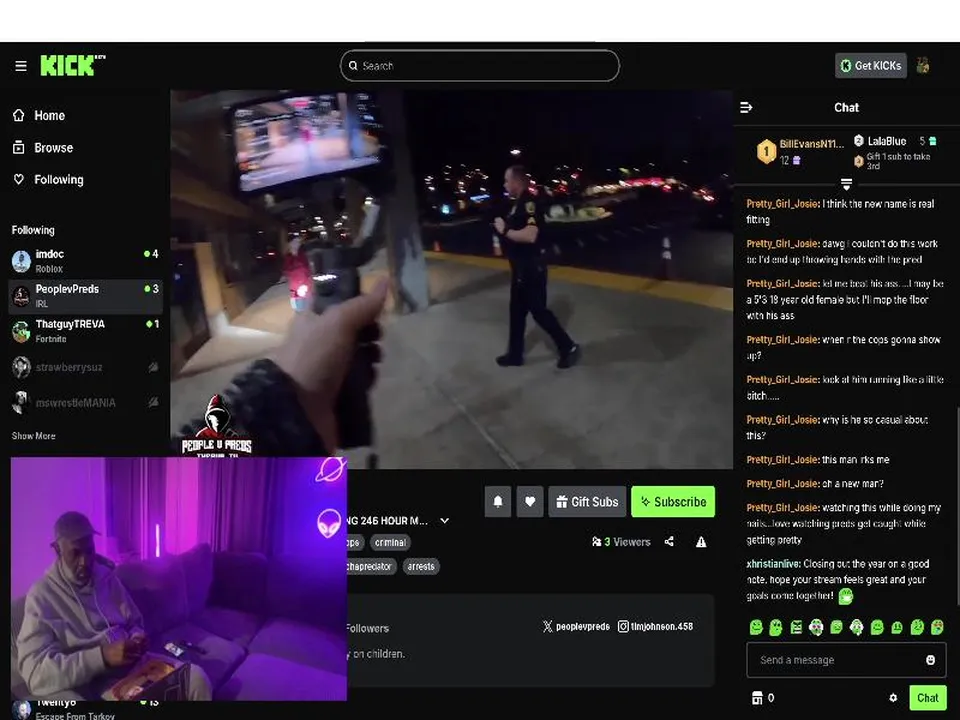Click the green Subscribe button
960x720 pixels.
pos(673,501)
